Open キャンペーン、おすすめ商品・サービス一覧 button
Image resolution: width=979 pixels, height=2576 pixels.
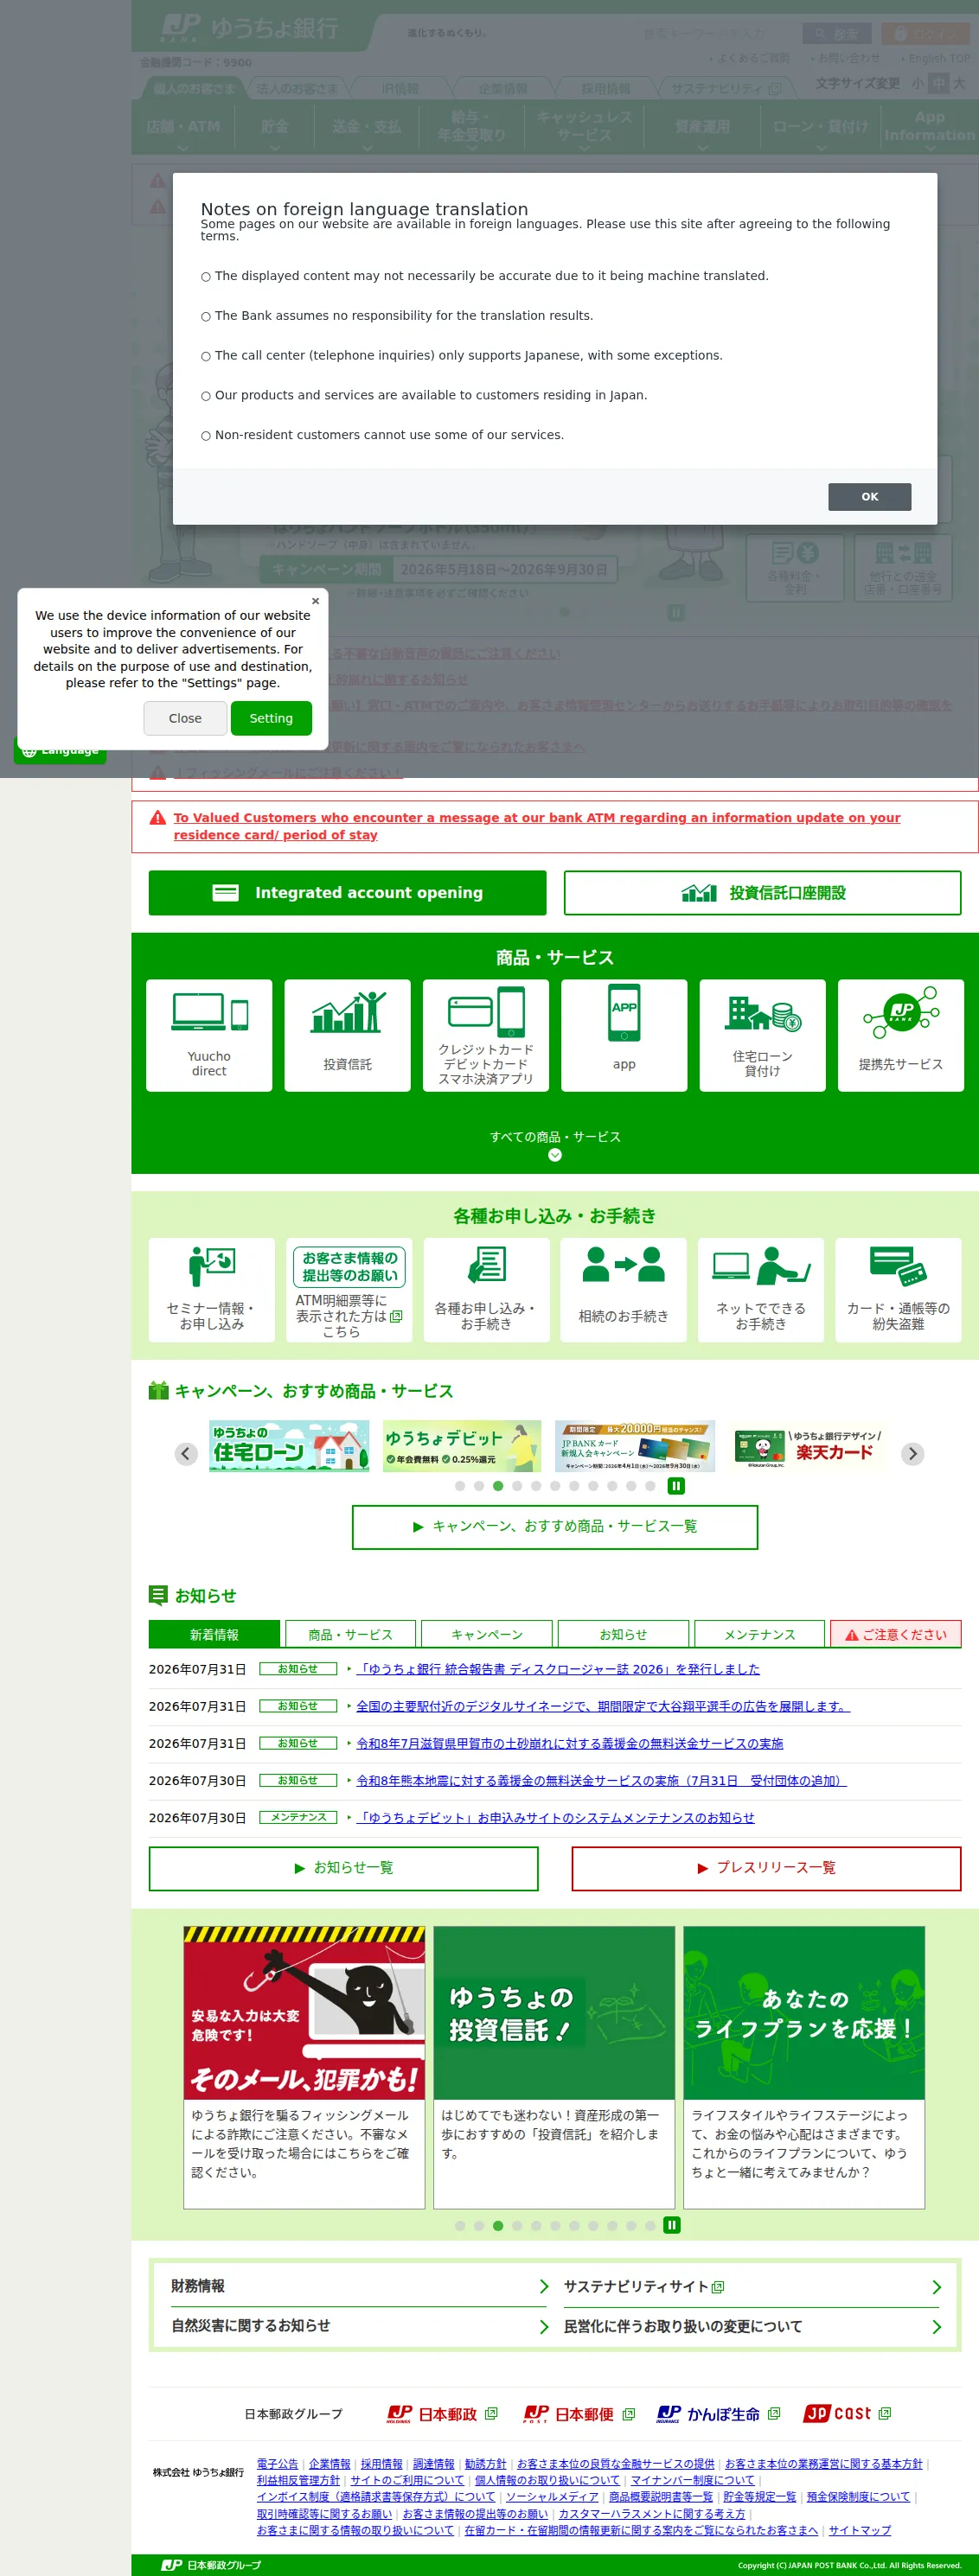[x=555, y=1527]
